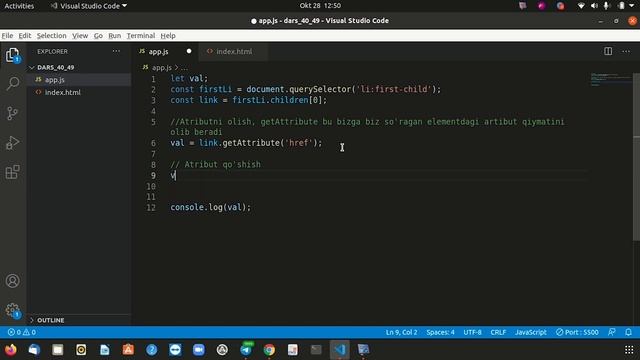Open the Manage gear icon
This screenshot has width=640, height=360.
[x=13, y=310]
